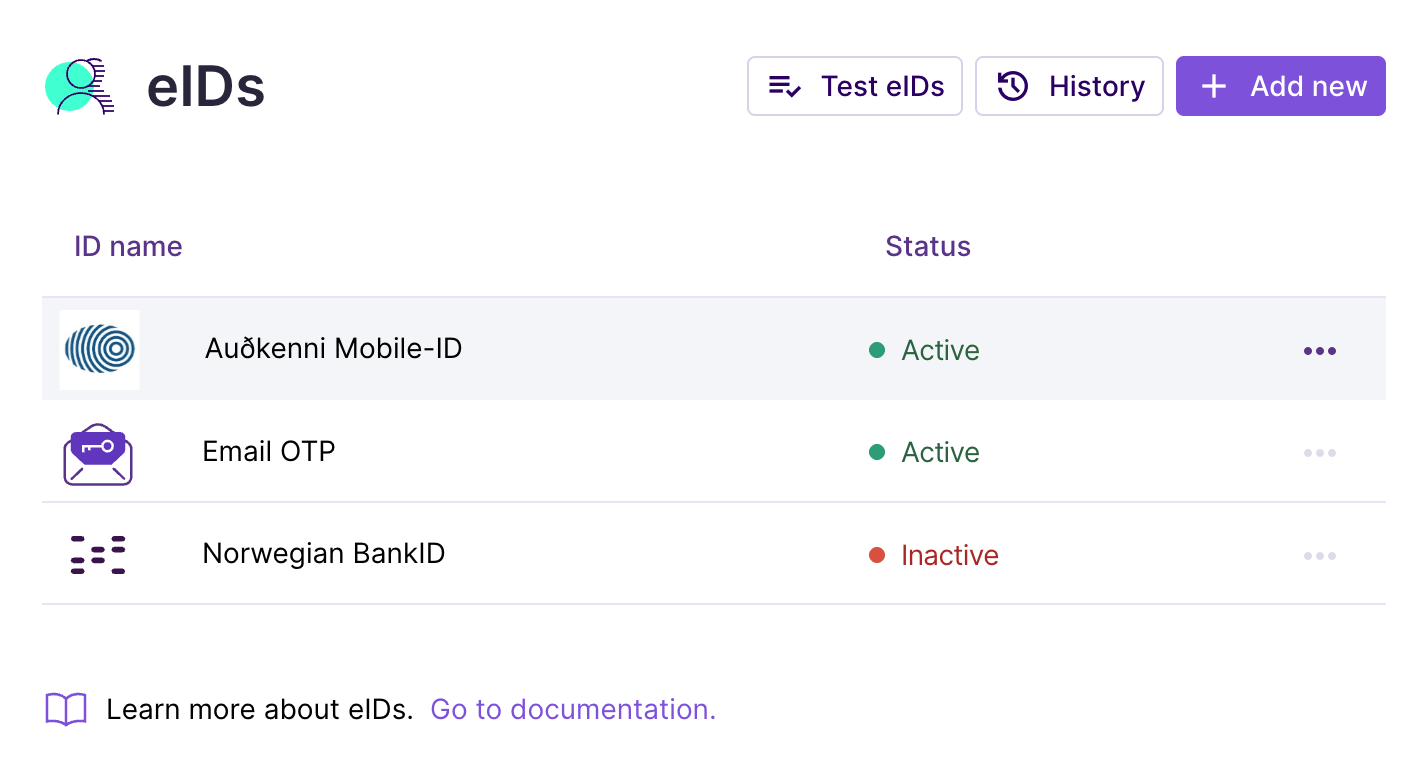
Task: Click the plus icon in Add new
Action: point(1213,87)
